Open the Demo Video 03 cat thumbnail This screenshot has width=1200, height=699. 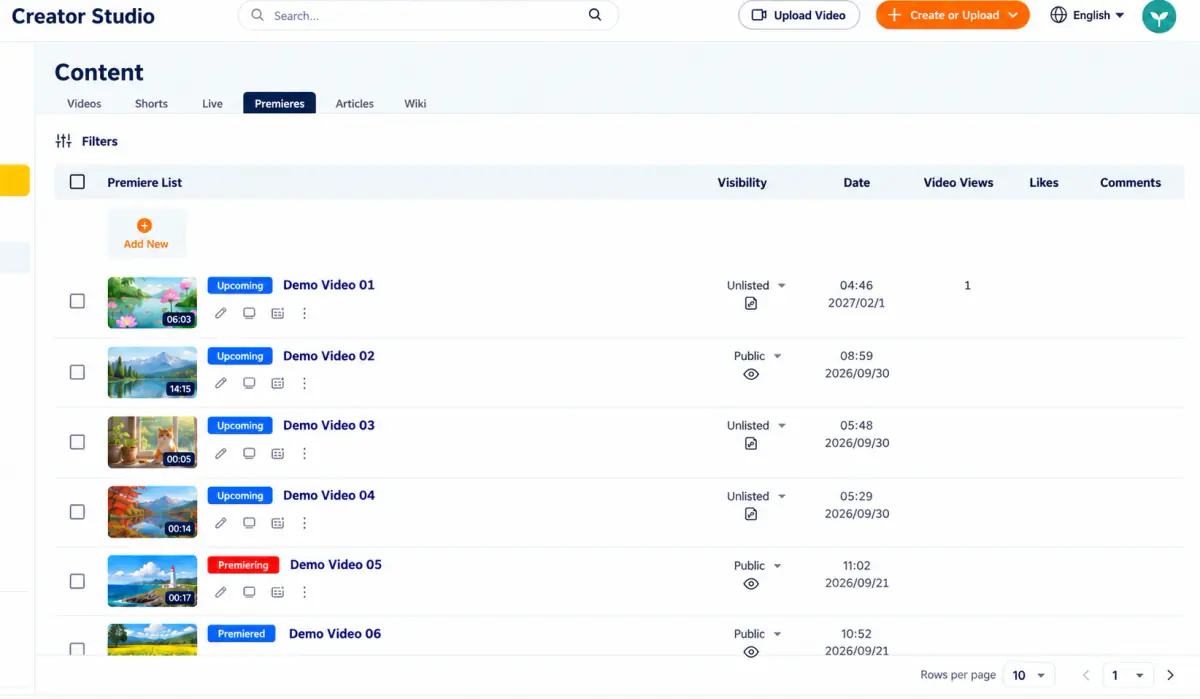pos(152,442)
